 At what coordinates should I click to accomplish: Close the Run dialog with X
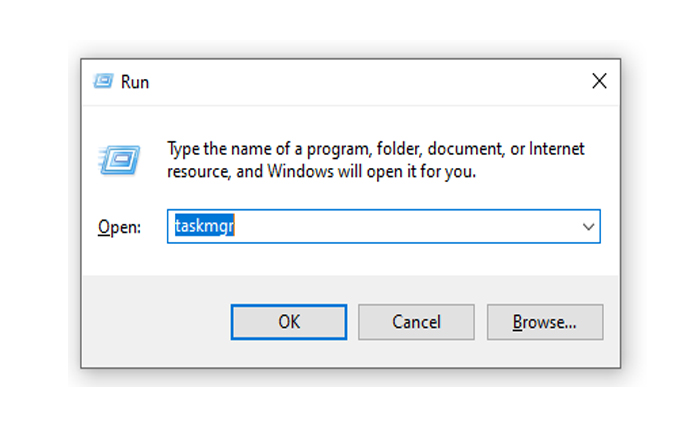tap(599, 81)
